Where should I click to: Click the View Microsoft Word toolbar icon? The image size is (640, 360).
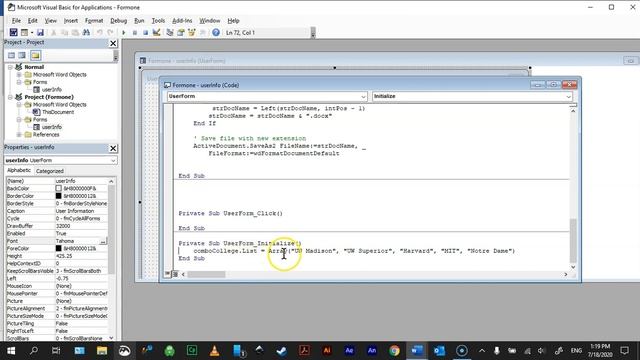tap(13, 32)
